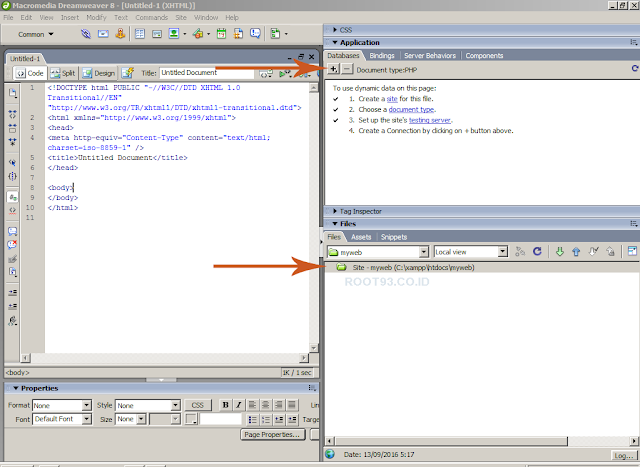Balance Braces icon in code toolbar

tap(13, 176)
